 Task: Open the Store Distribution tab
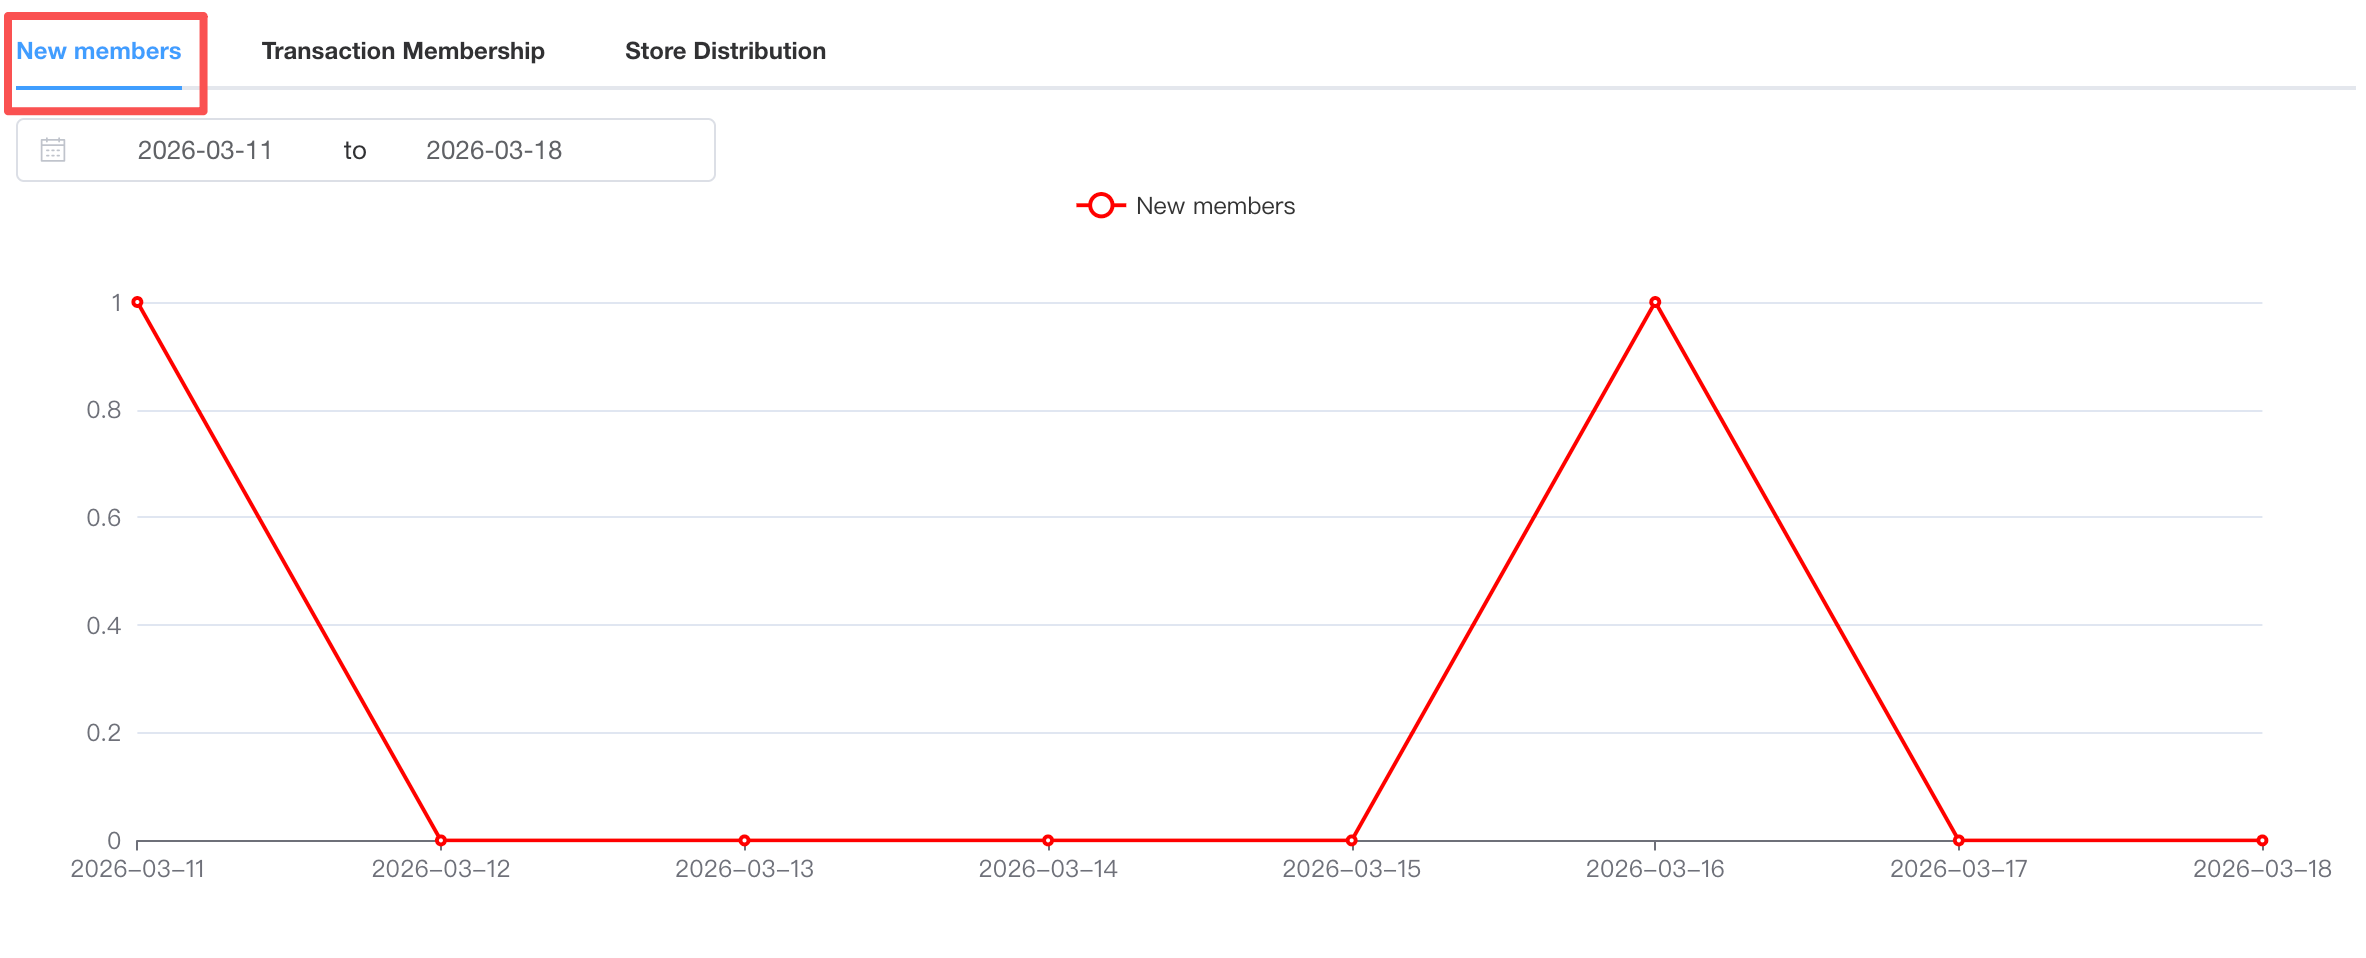pyautogui.click(x=725, y=51)
